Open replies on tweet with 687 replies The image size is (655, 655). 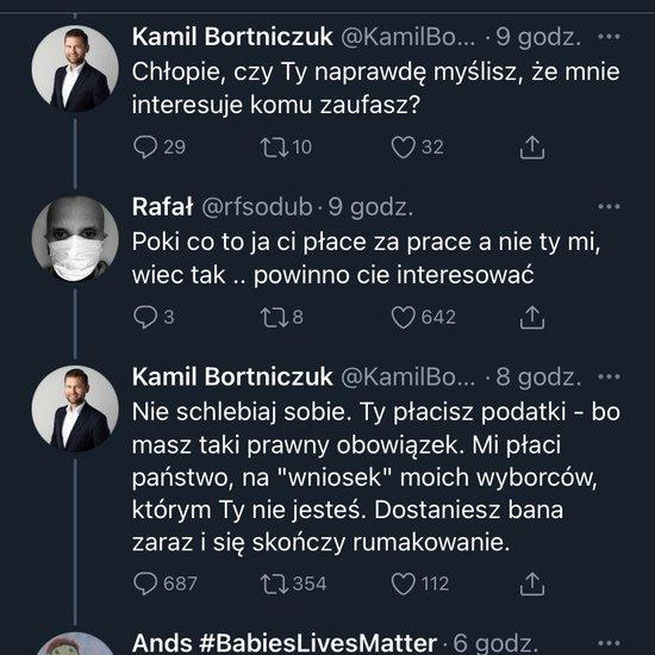(x=145, y=583)
